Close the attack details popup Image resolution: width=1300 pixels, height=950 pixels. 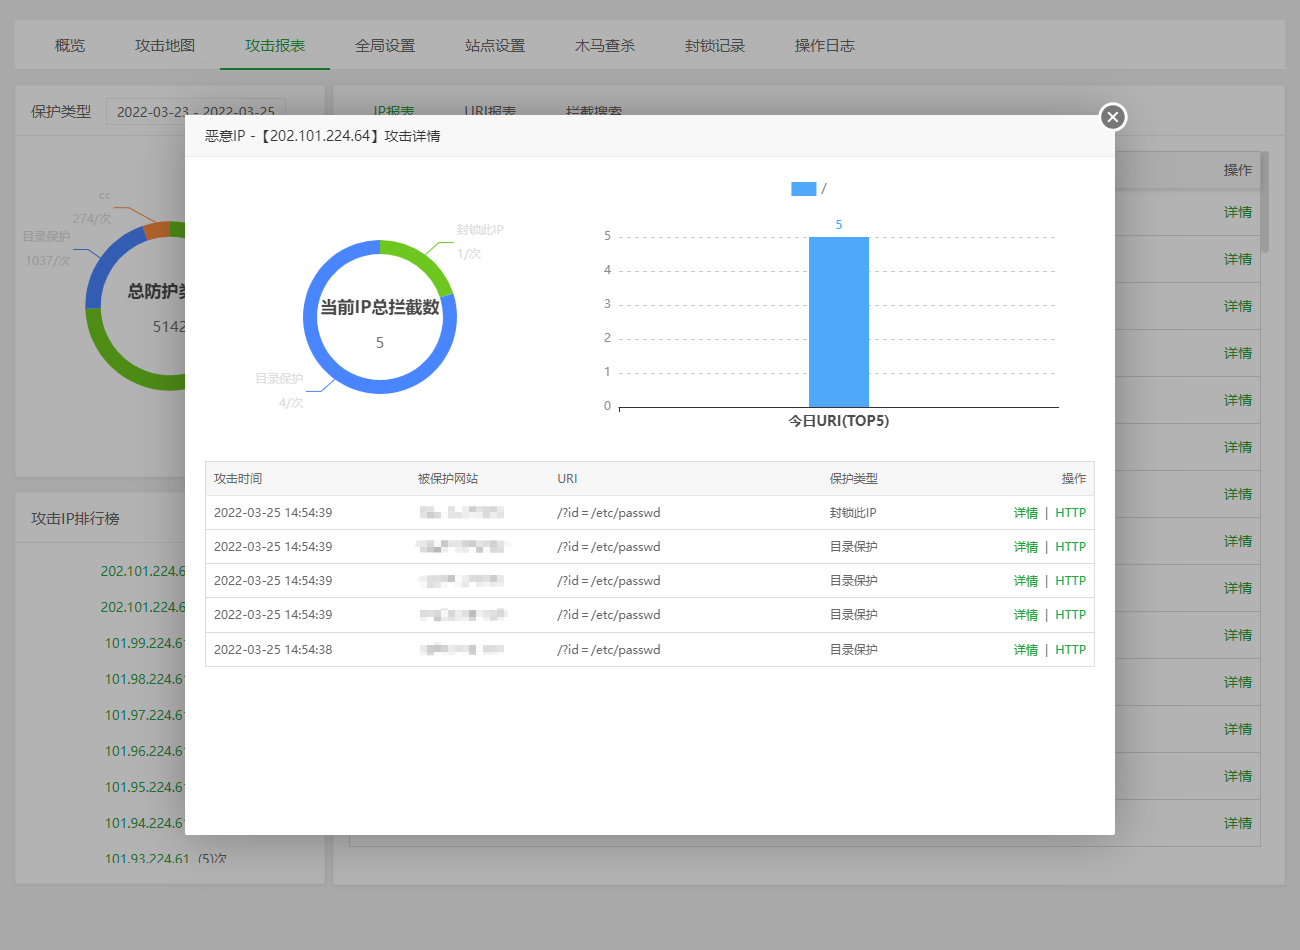click(x=1113, y=117)
